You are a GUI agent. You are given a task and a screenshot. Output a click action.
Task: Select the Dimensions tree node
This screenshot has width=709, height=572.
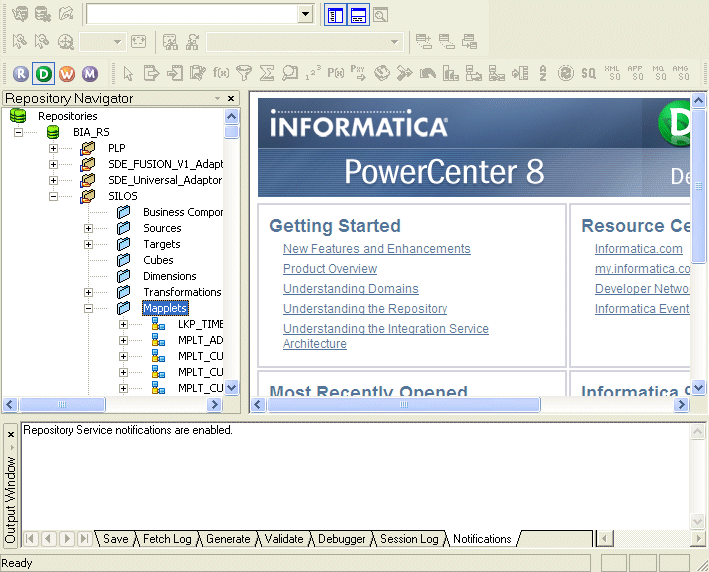tap(170, 276)
